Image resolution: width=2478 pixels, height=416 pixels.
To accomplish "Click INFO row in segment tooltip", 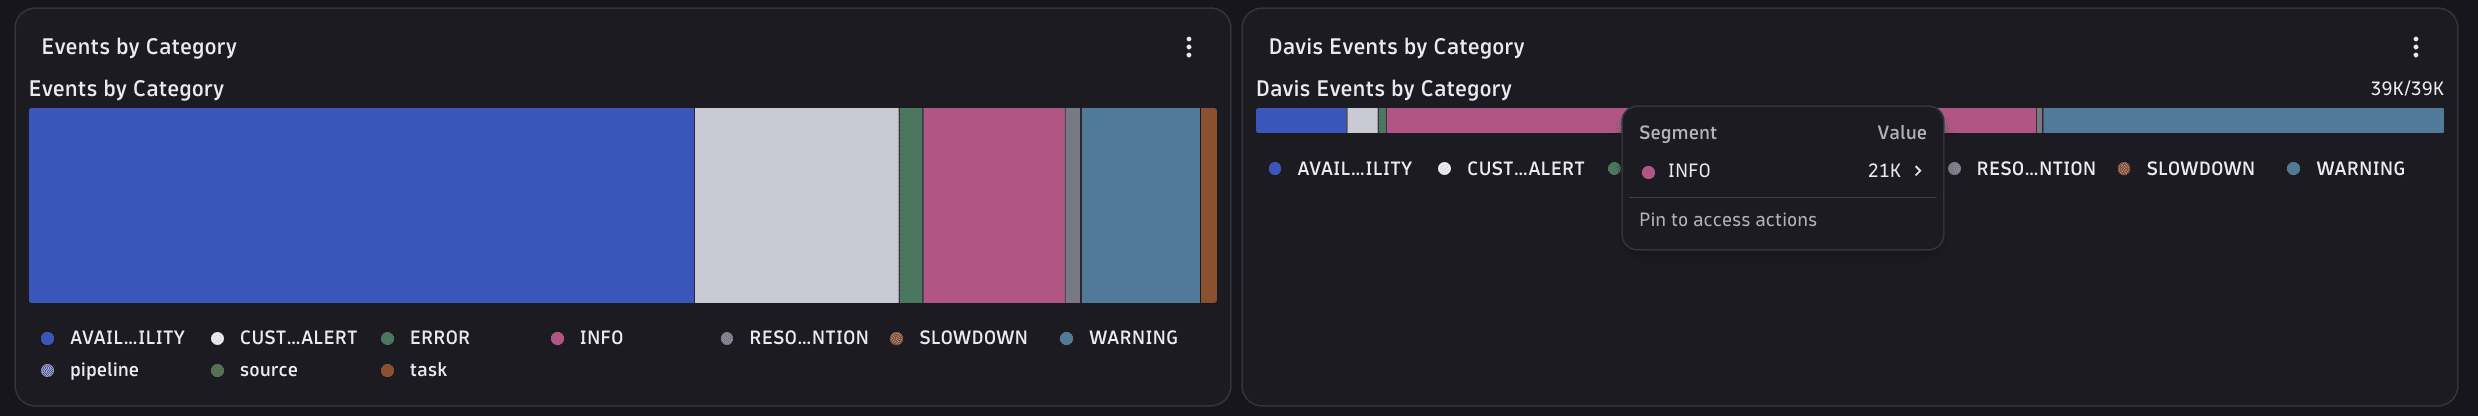I will point(1782,171).
